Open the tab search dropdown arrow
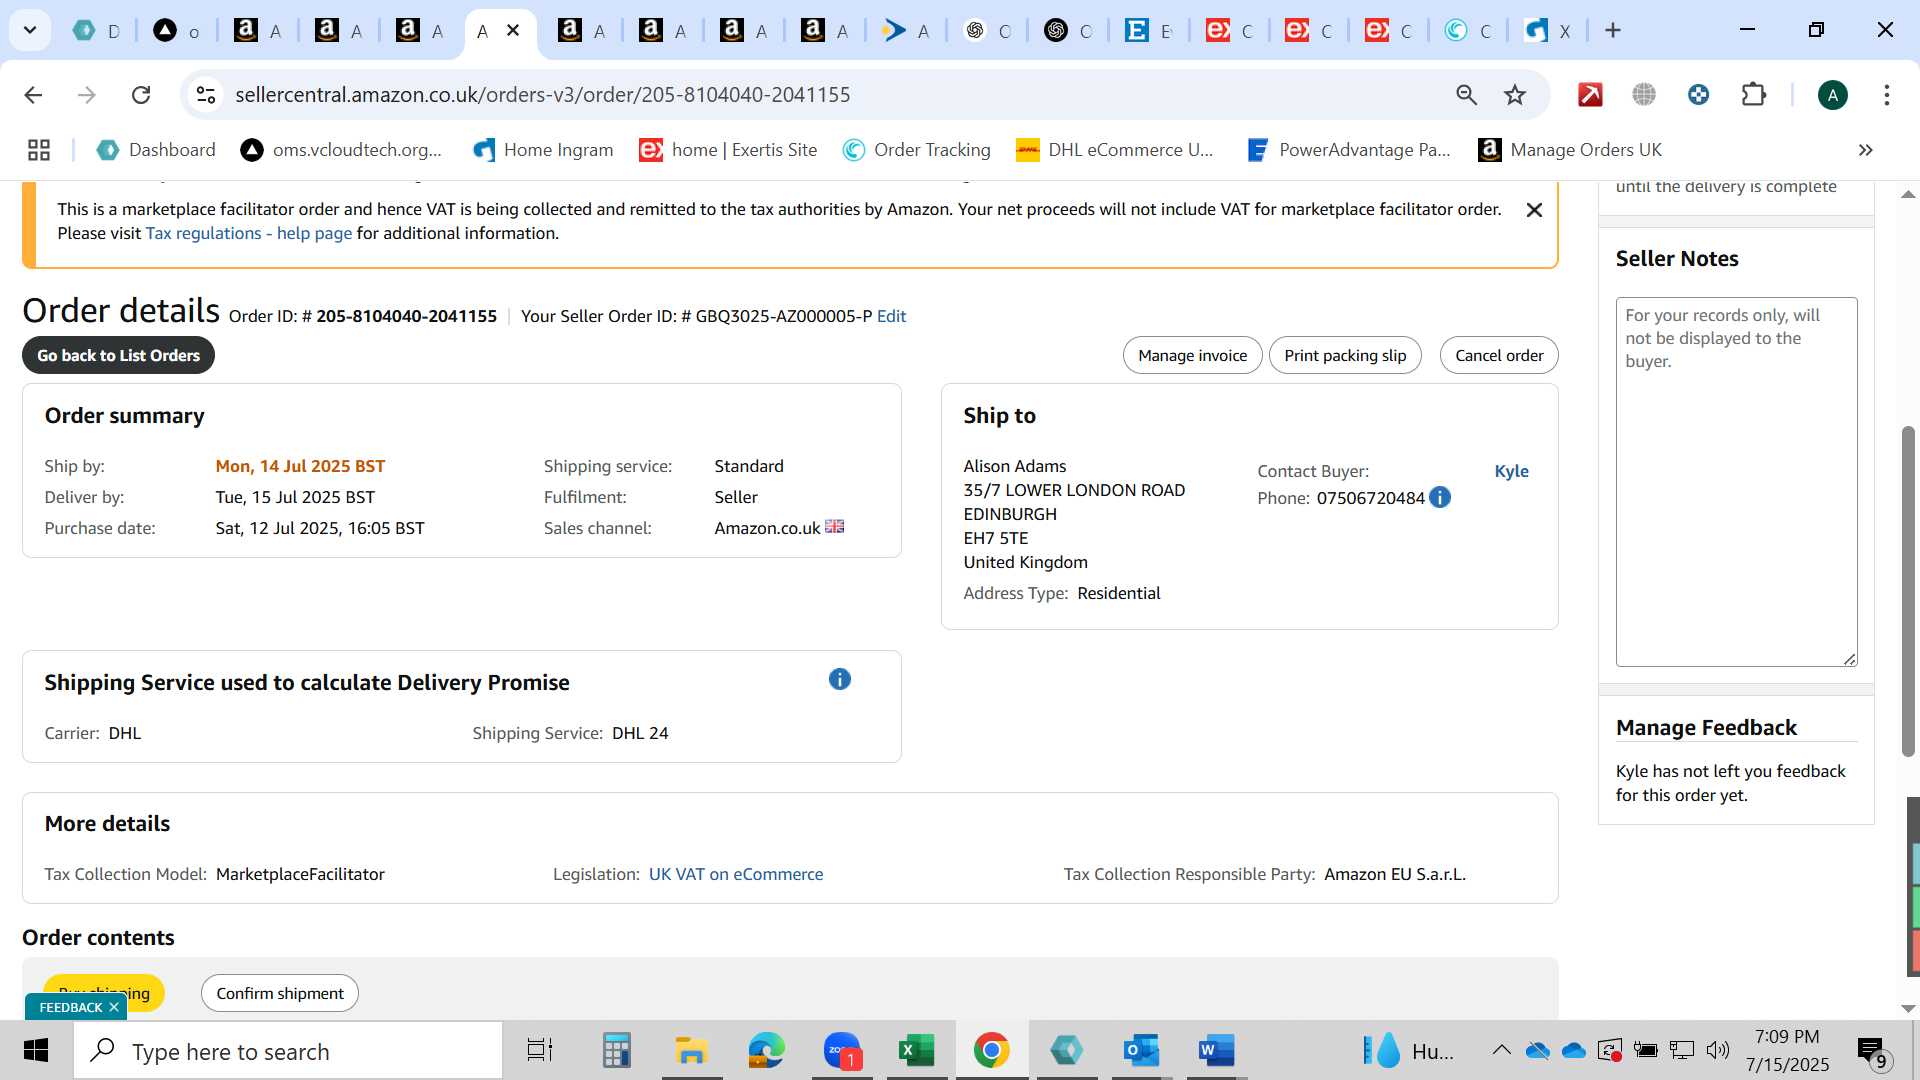Screen dimensions: 1920x1080 tap(30, 30)
